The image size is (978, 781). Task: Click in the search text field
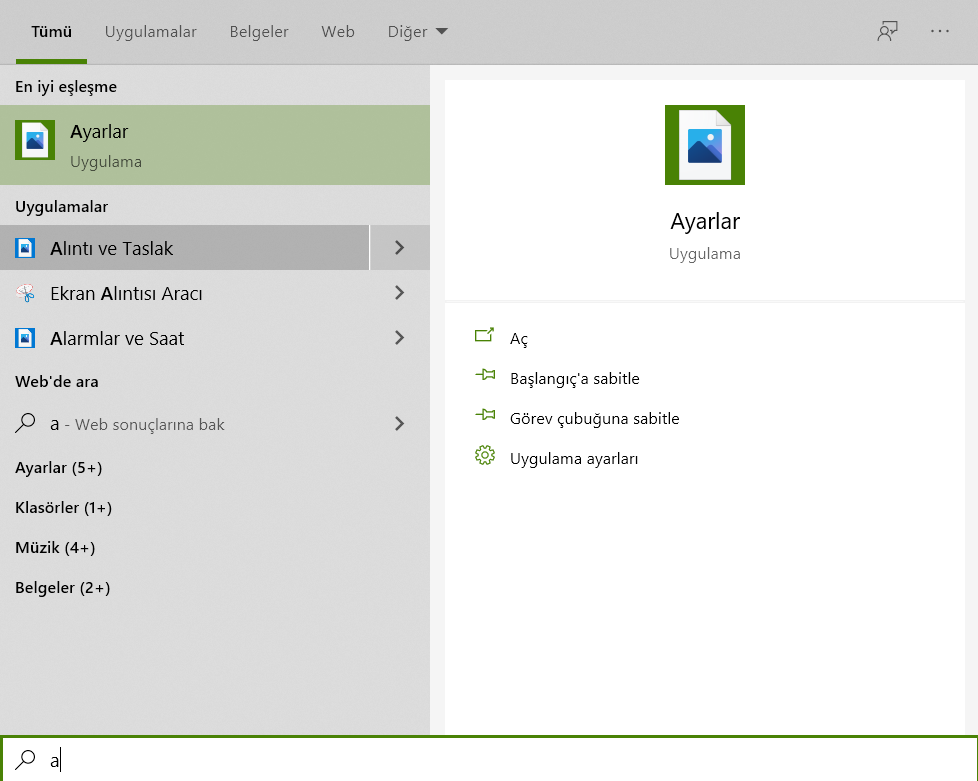point(489,759)
